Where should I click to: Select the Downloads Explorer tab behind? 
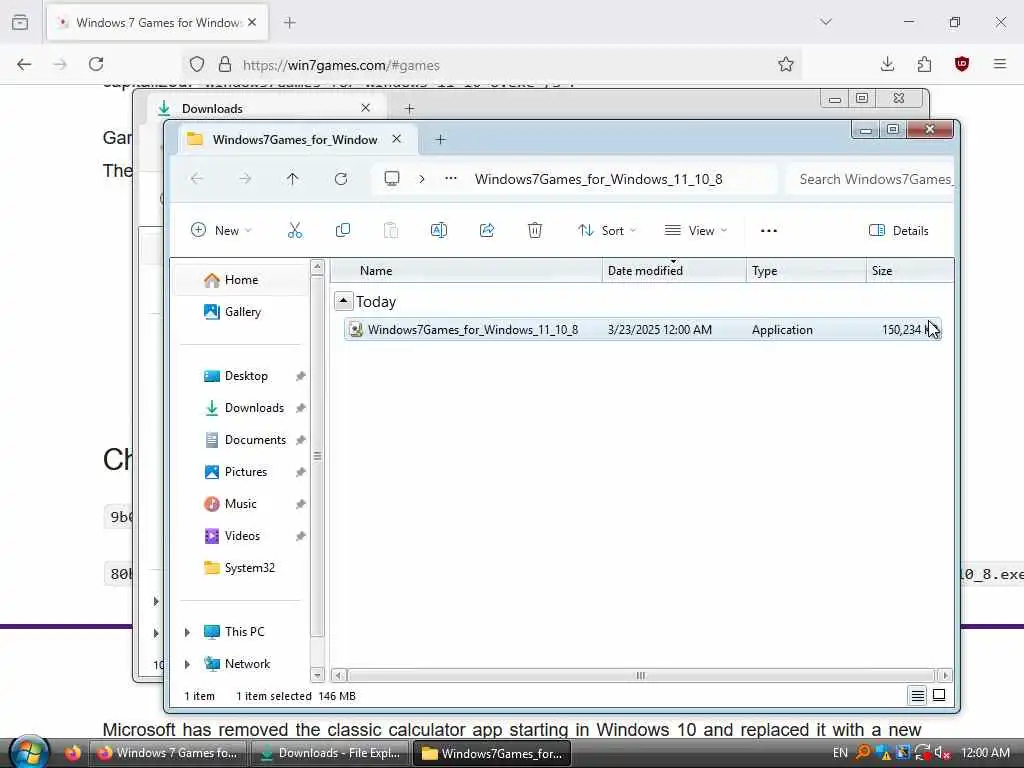(x=266, y=108)
